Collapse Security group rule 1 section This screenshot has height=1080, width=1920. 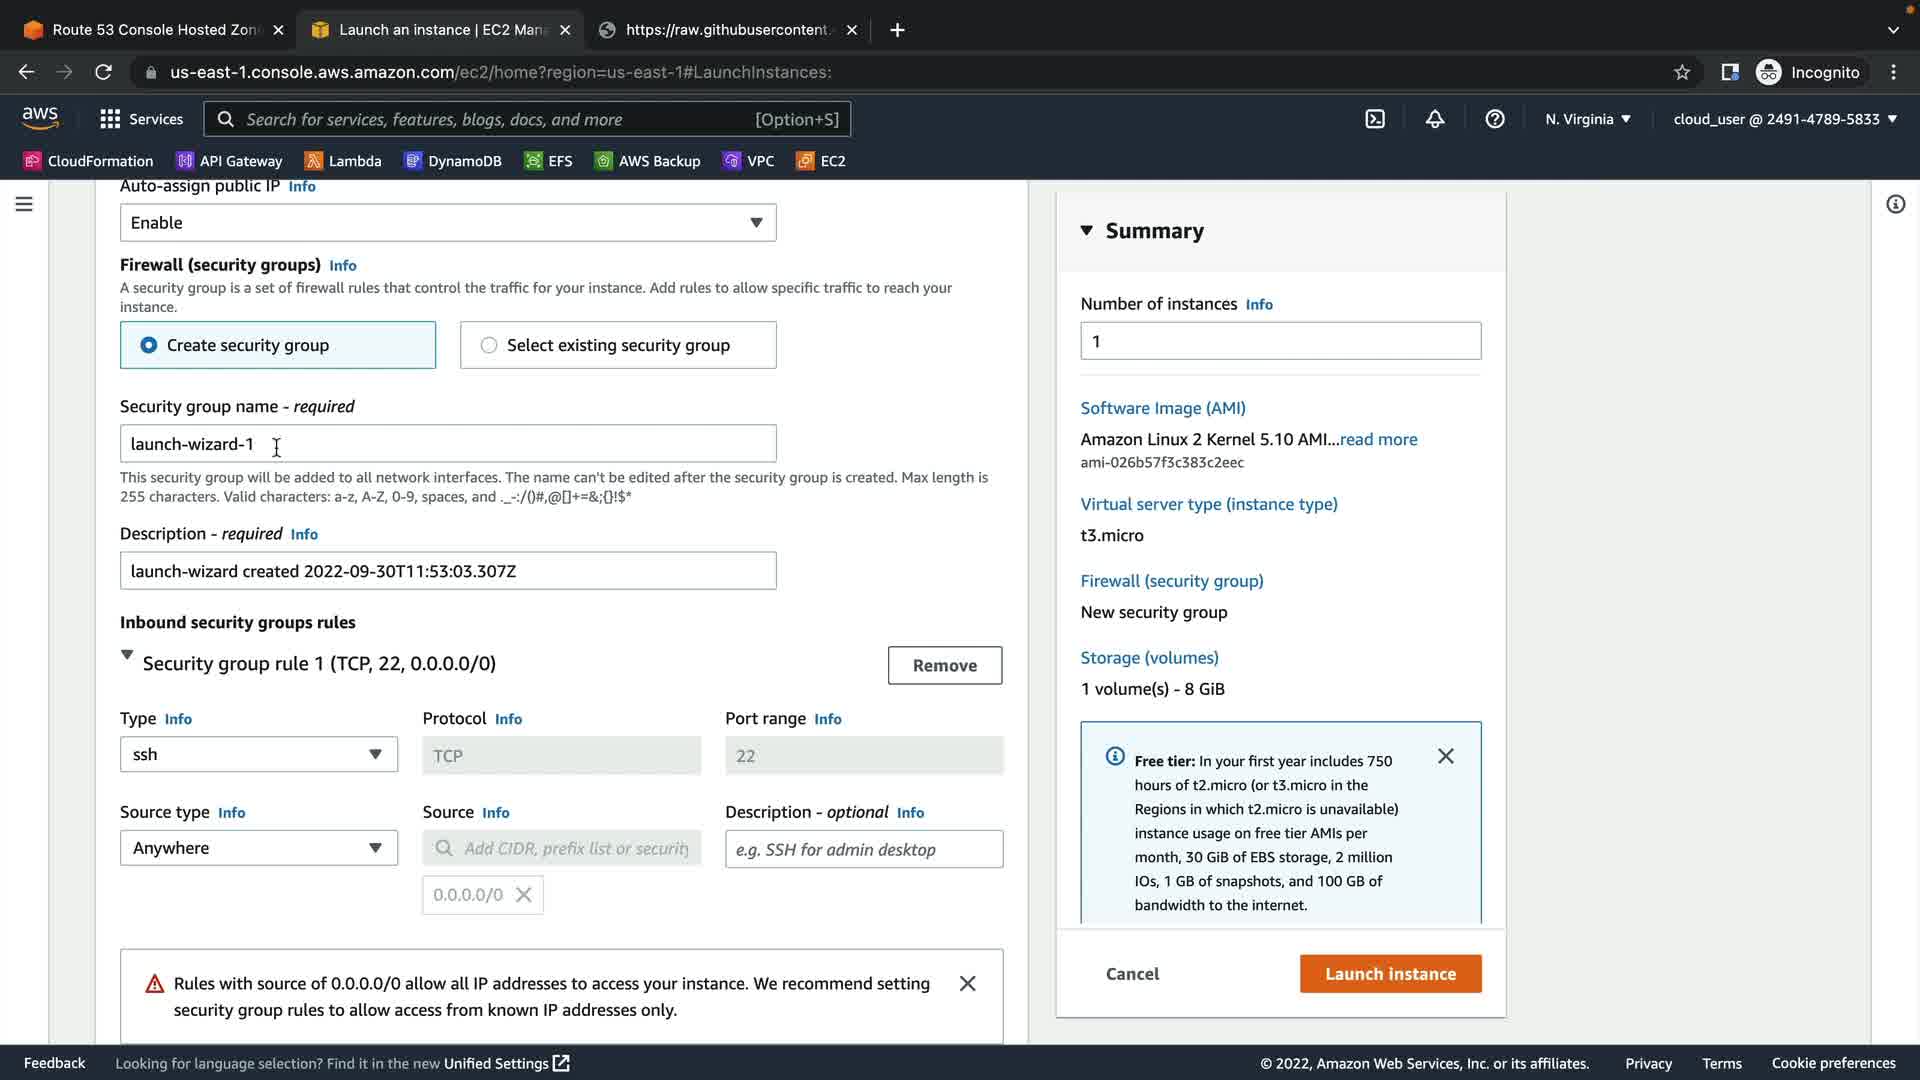click(127, 656)
